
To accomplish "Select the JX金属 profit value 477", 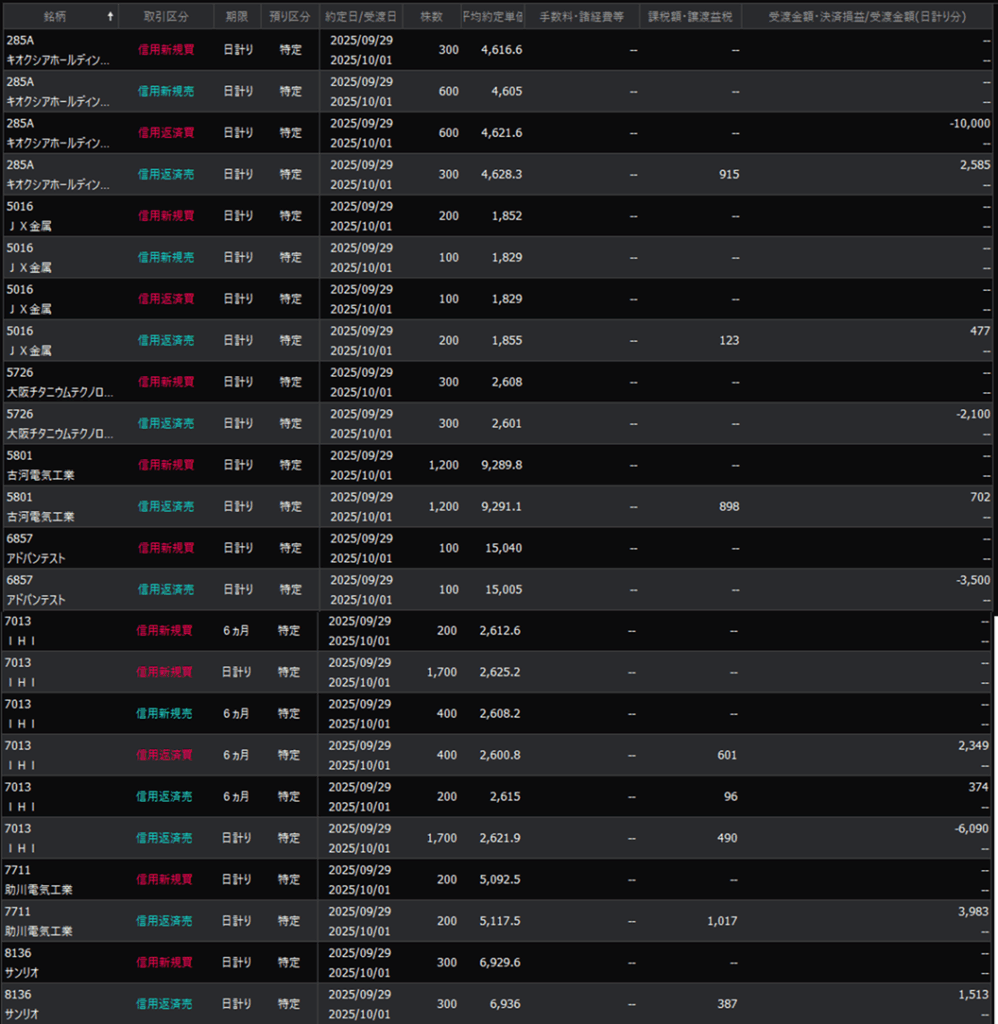I will pyautogui.click(x=979, y=330).
